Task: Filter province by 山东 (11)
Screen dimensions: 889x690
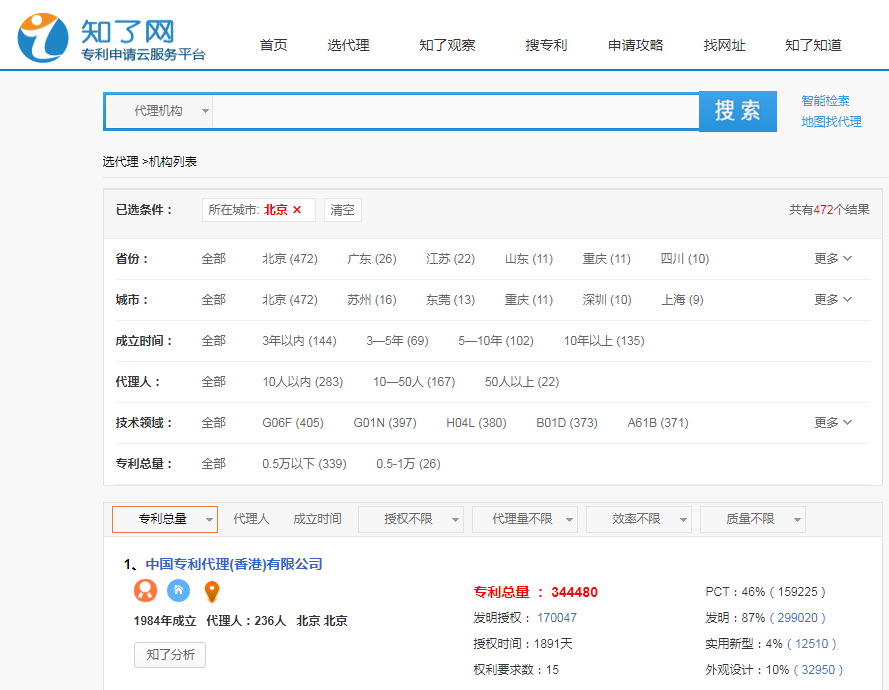Action: 528,259
